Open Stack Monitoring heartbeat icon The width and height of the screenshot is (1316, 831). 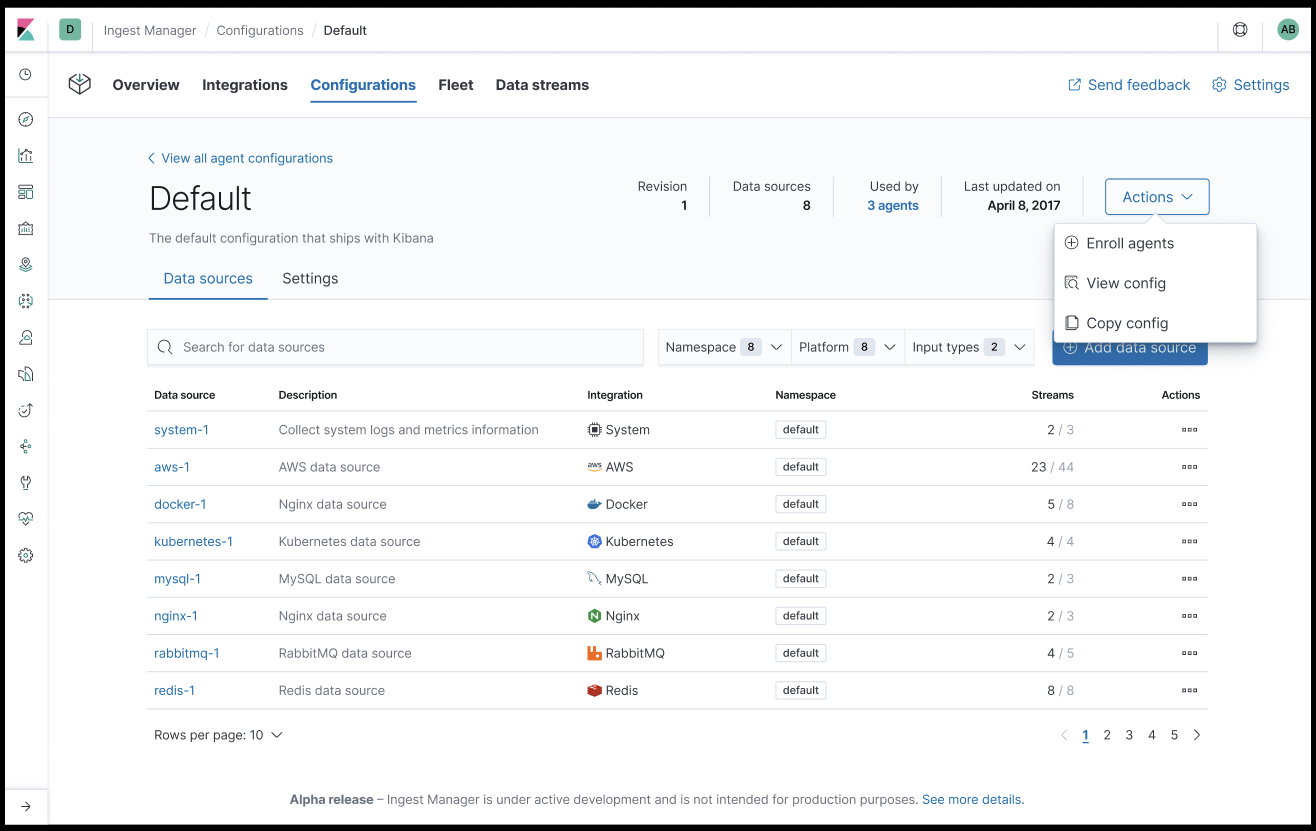25,518
